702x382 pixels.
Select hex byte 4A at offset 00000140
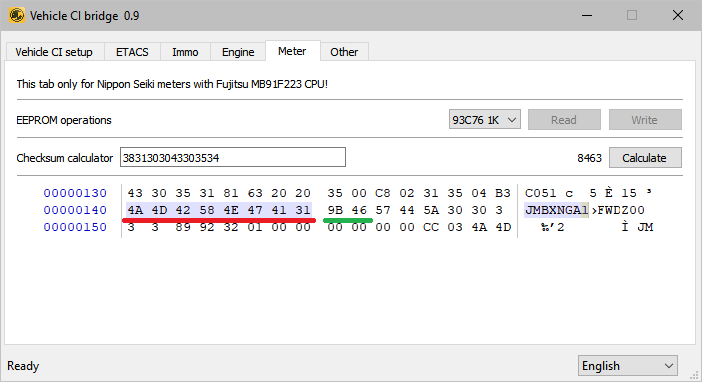[x=135, y=210]
